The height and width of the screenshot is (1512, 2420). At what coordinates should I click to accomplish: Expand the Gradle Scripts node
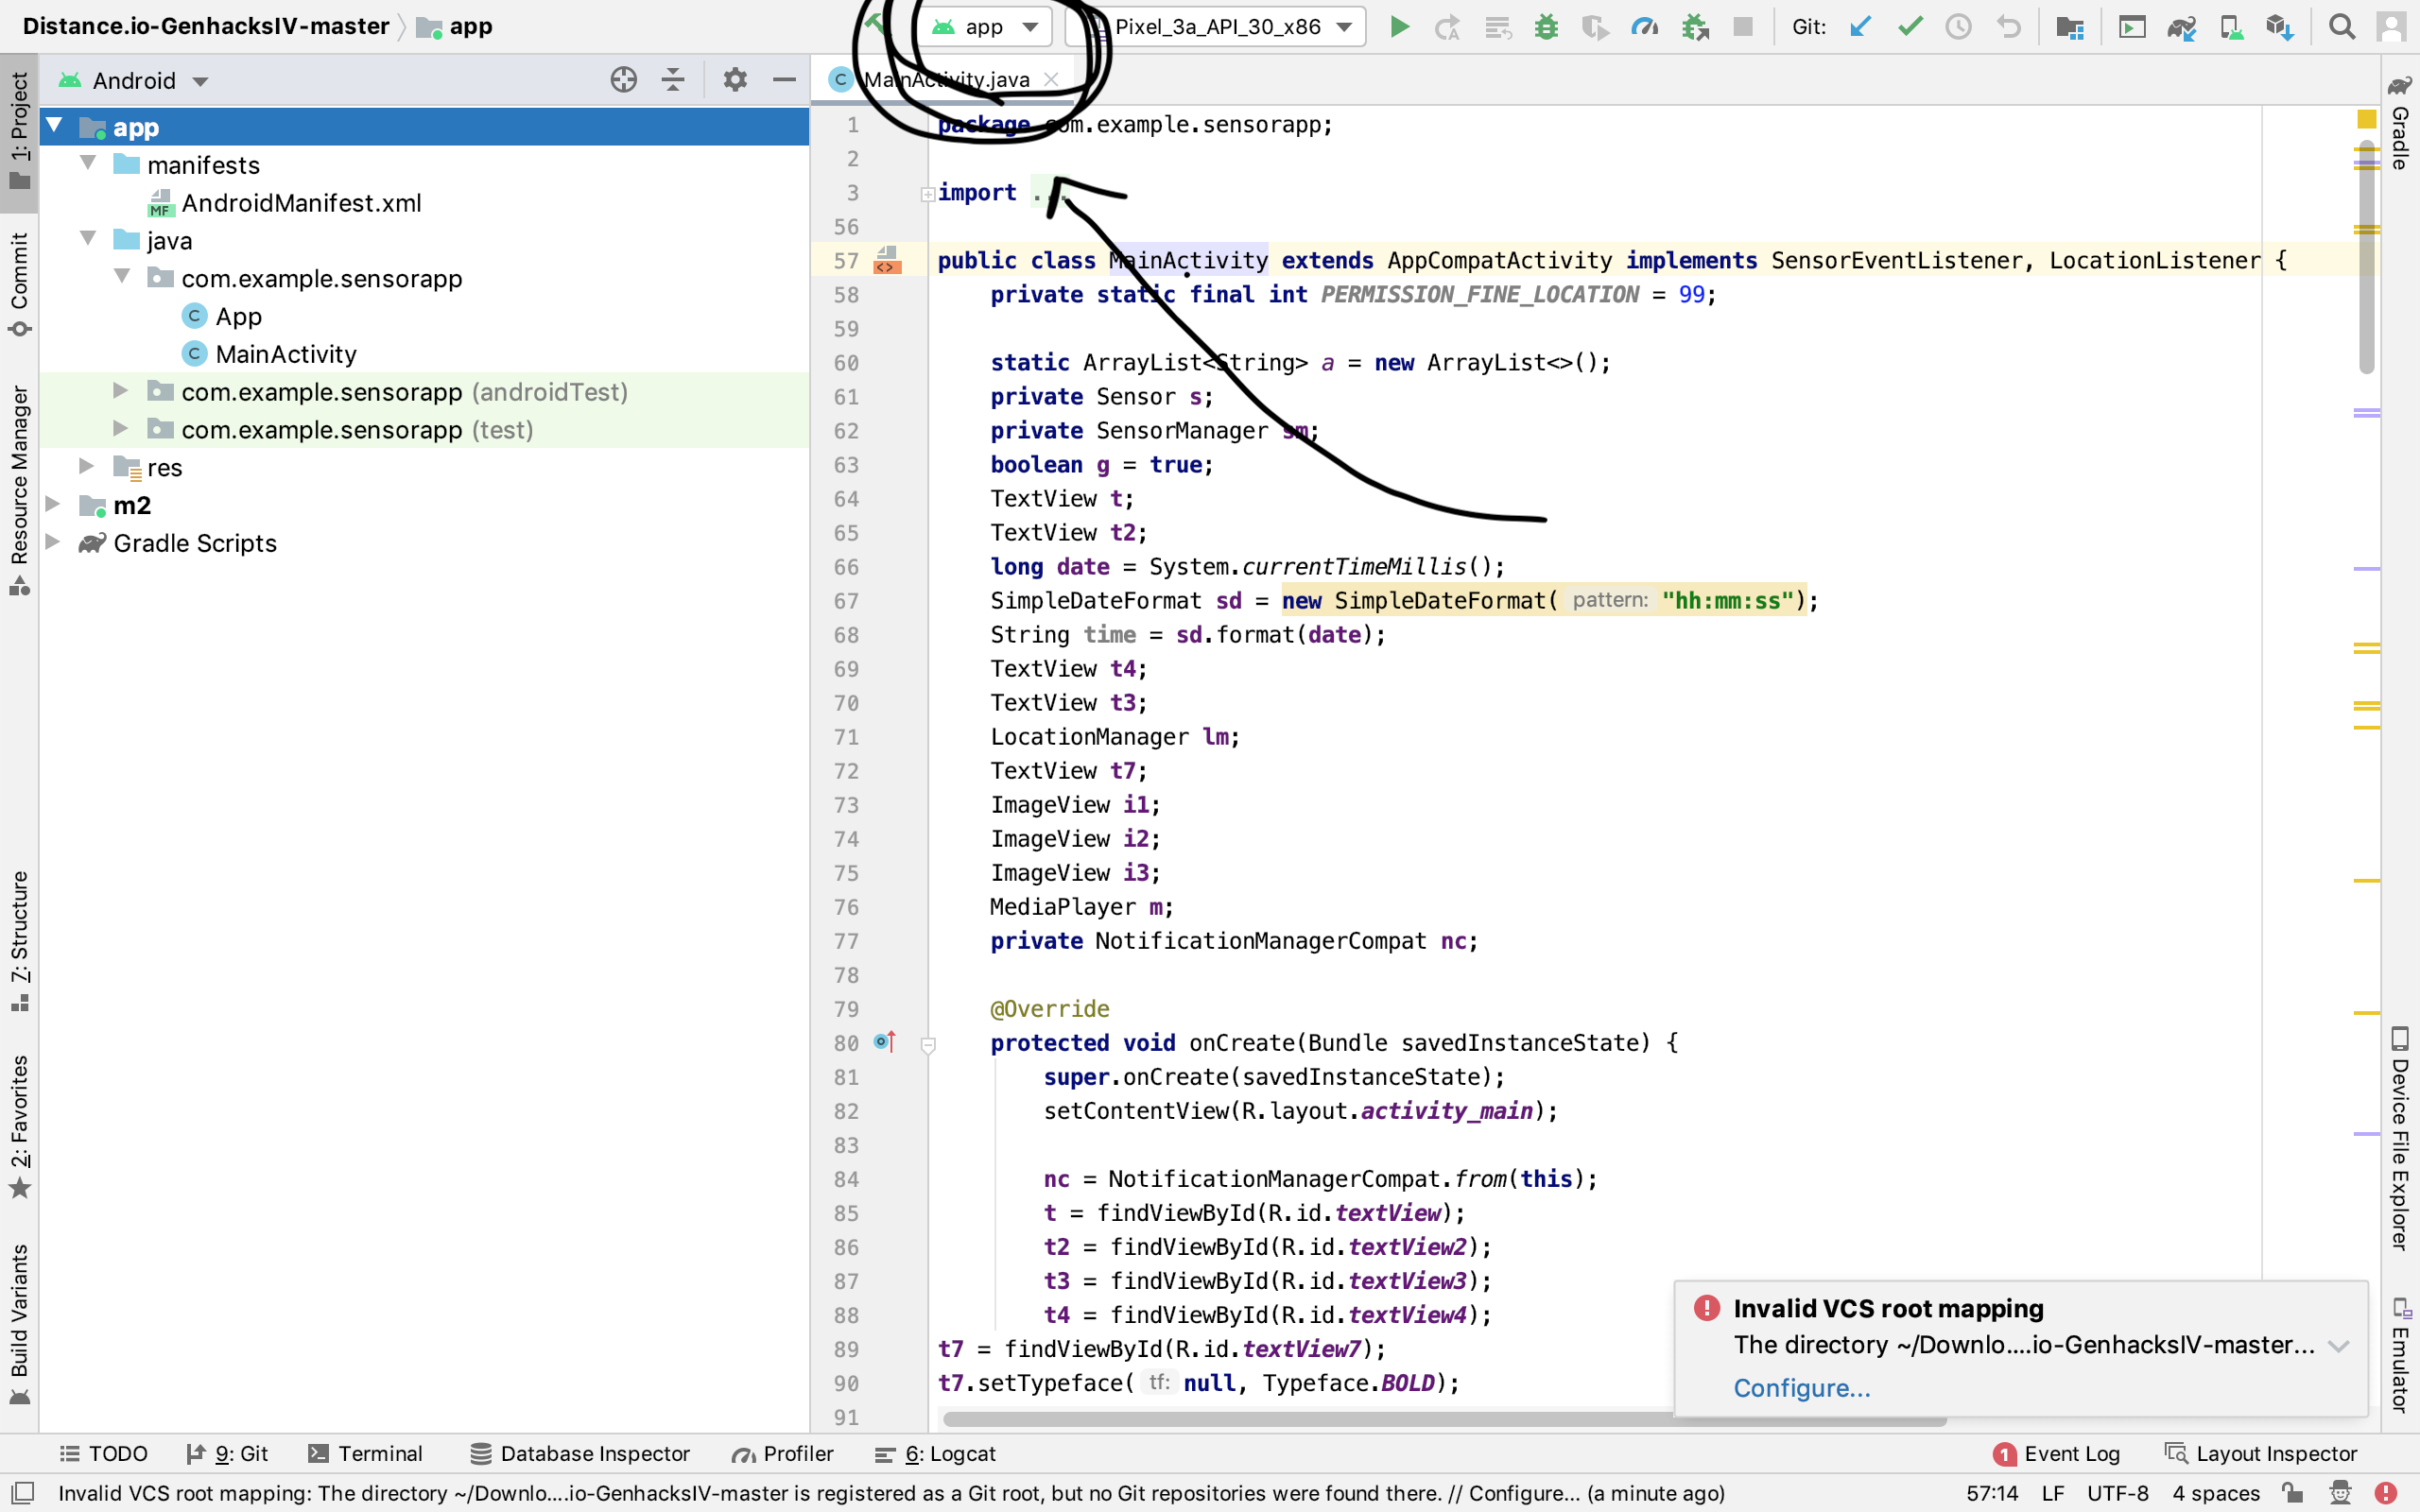tap(53, 543)
